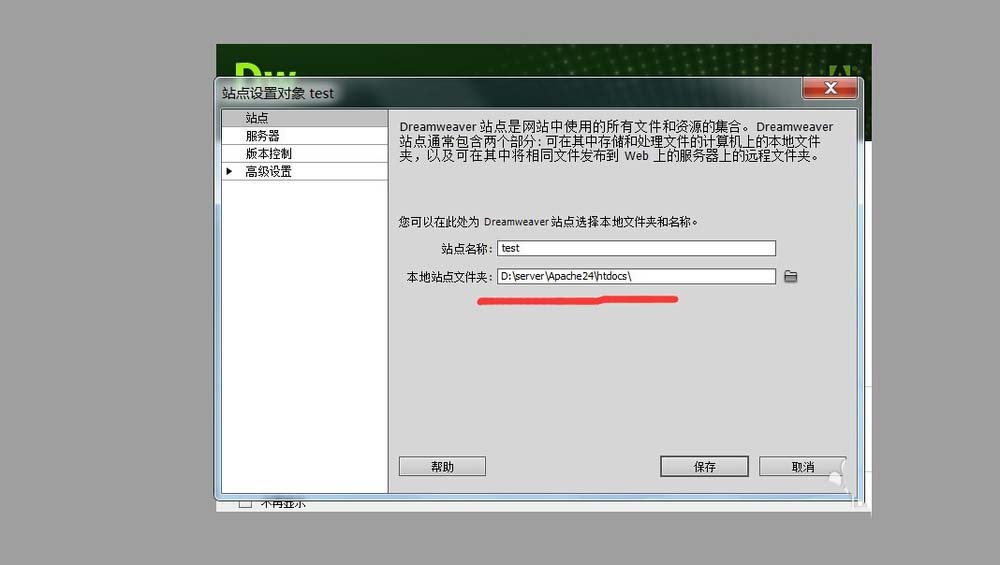Screen dimensions: 1000x565
Task: Toggle the 不再显示 checkbox behind dialog
Action: click(245, 504)
